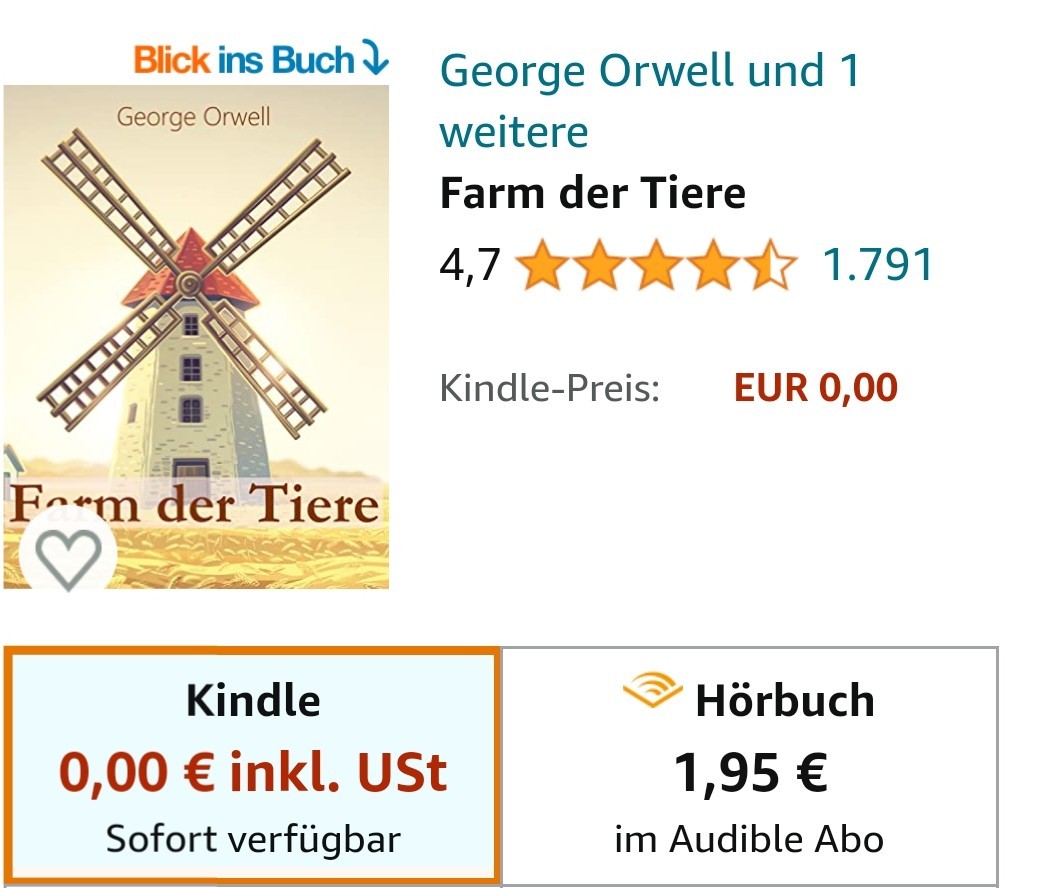This screenshot has height=888, width=1041.
Task: Click the half-filled fifth rating star
Action: pos(770,265)
